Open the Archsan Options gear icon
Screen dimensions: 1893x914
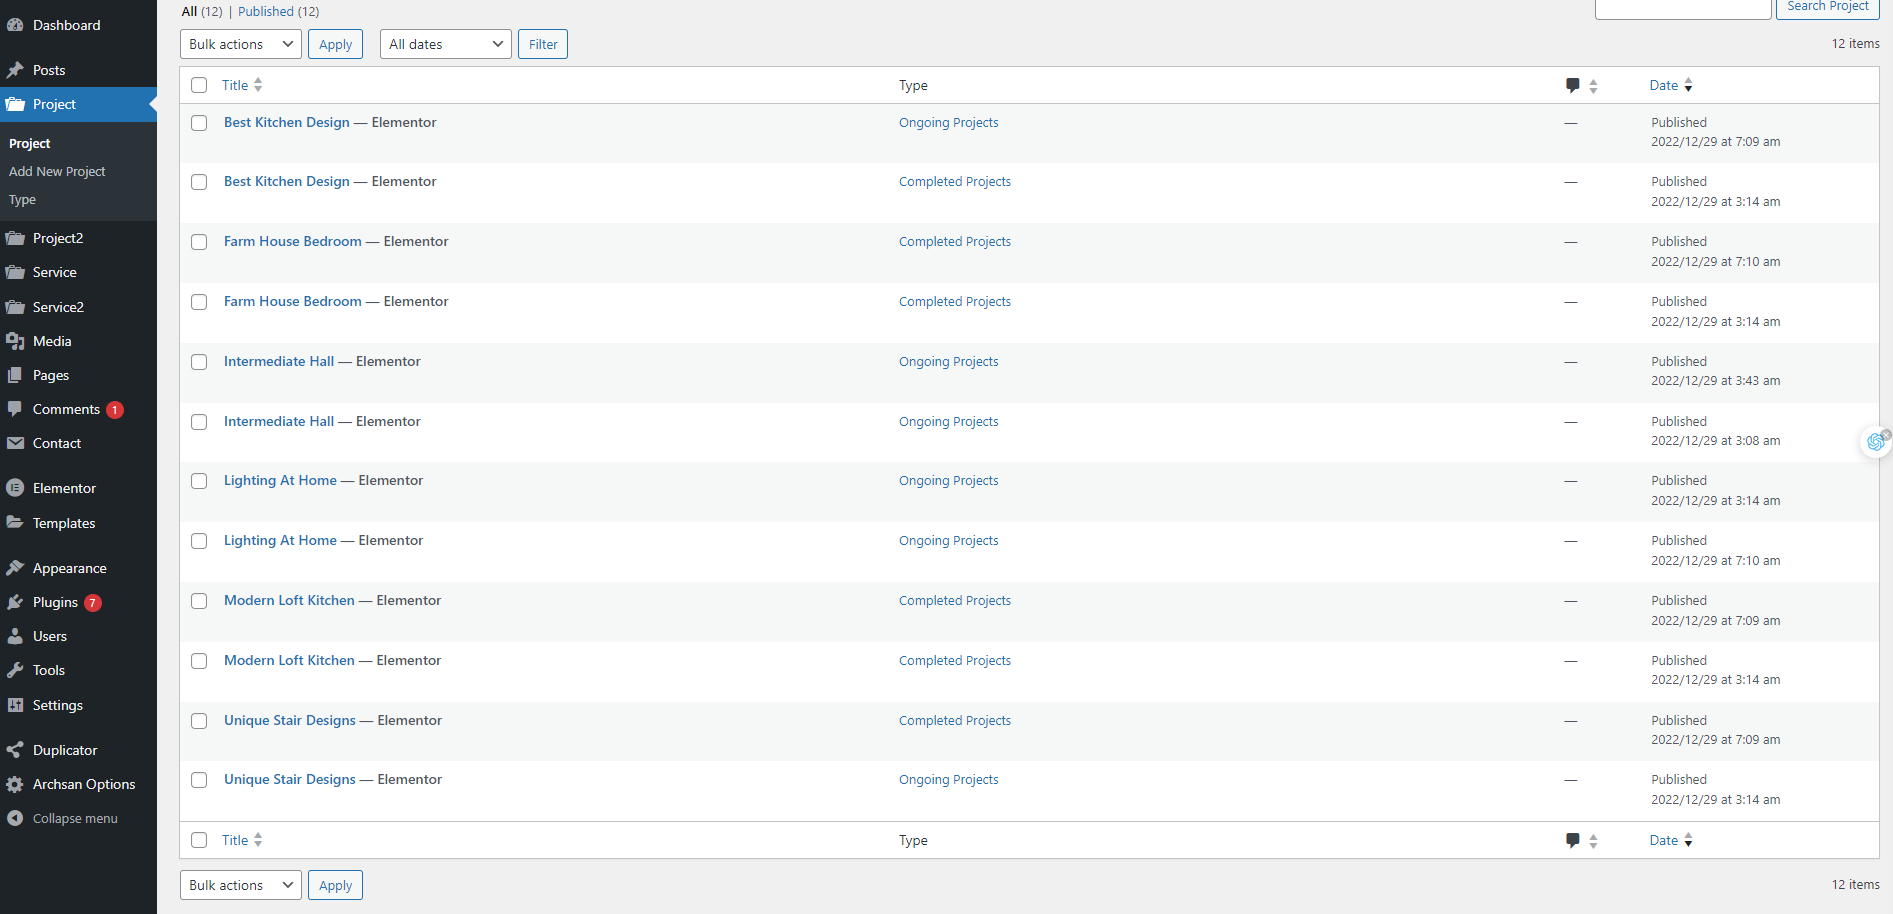pyautogui.click(x=15, y=784)
